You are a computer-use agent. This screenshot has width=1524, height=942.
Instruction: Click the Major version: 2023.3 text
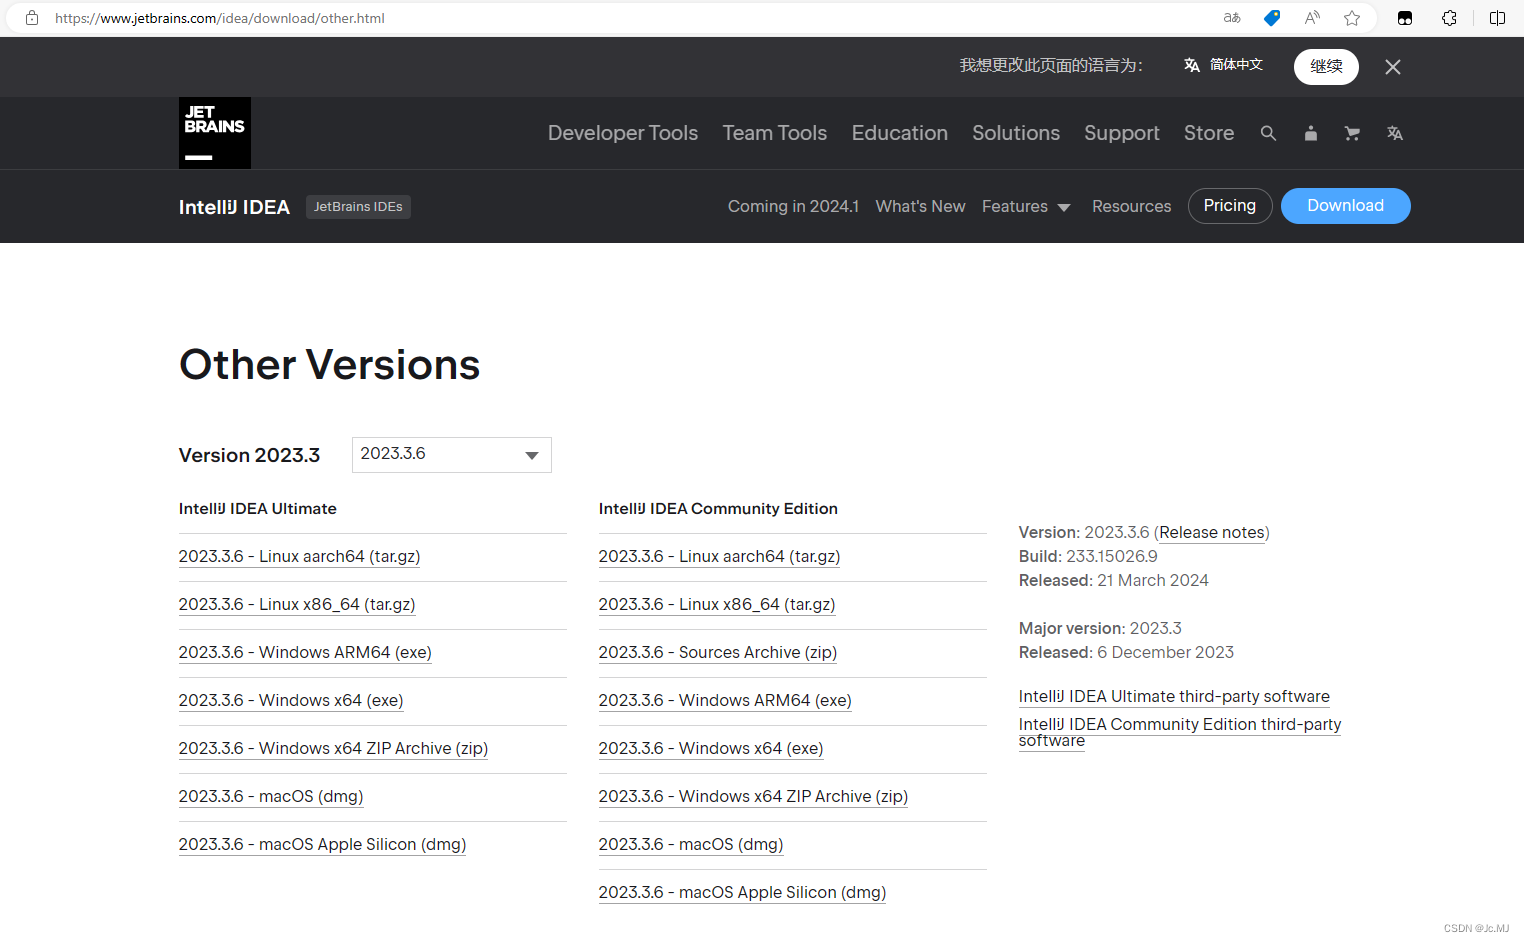pos(1100,629)
